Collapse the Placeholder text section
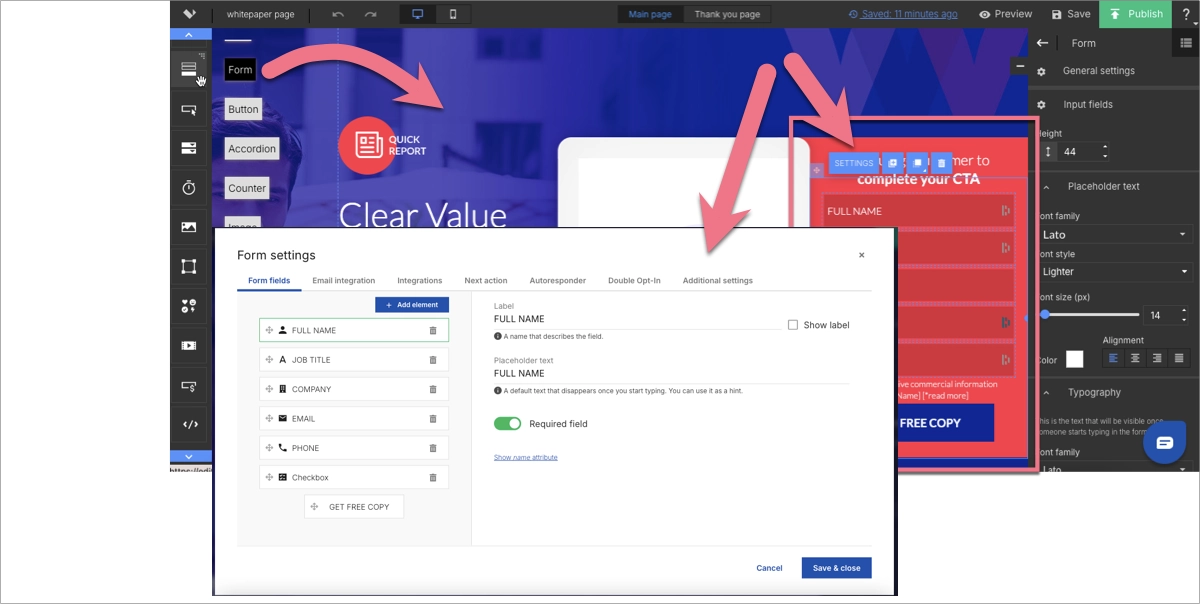The width and height of the screenshot is (1200, 604). 1044,187
